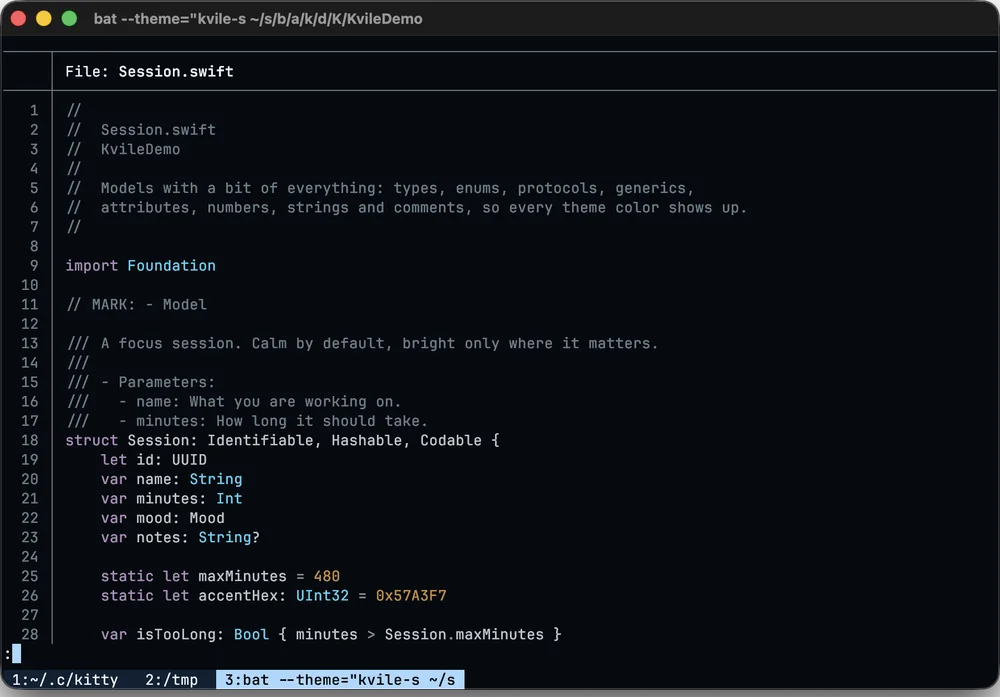
Task: Click 'String?' type on the 'var notes' line
Action: pyautogui.click(x=230, y=538)
